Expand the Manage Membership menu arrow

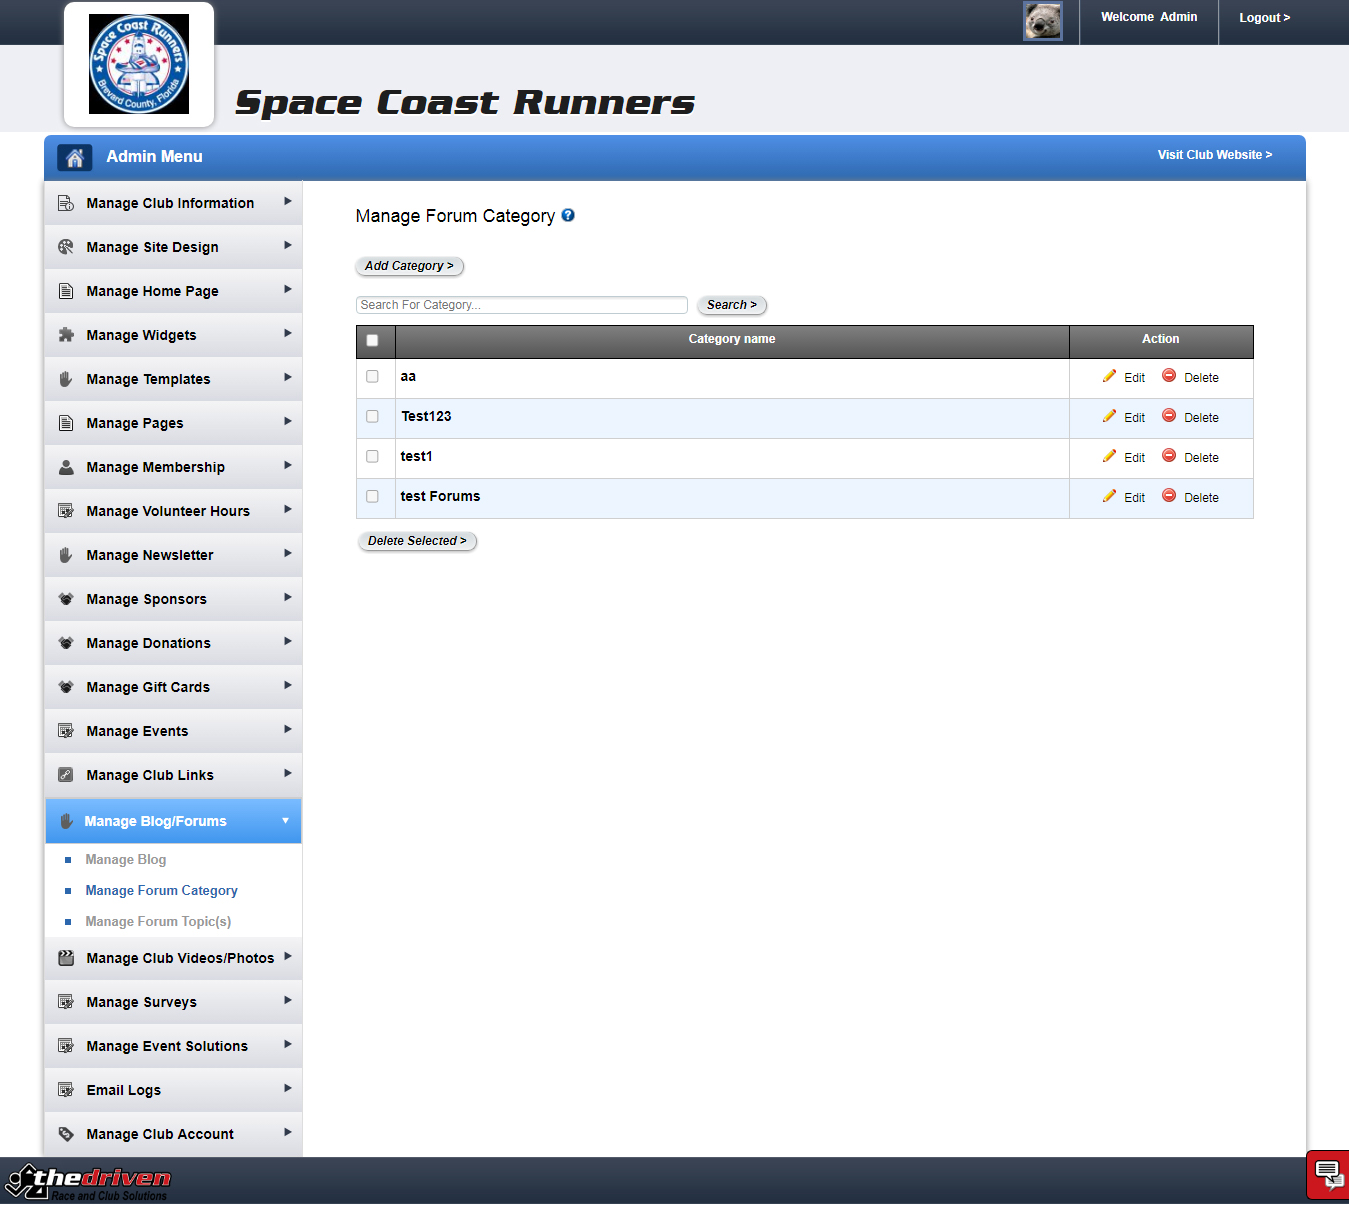pos(287,466)
